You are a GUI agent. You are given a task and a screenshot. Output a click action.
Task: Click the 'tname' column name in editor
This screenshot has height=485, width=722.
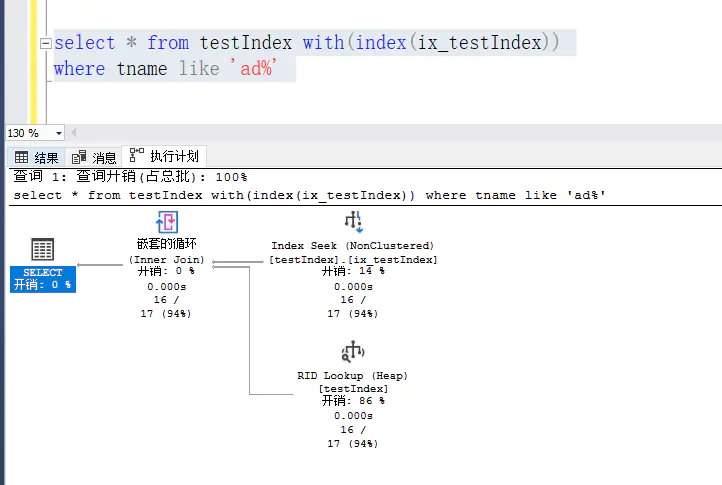[142, 69]
